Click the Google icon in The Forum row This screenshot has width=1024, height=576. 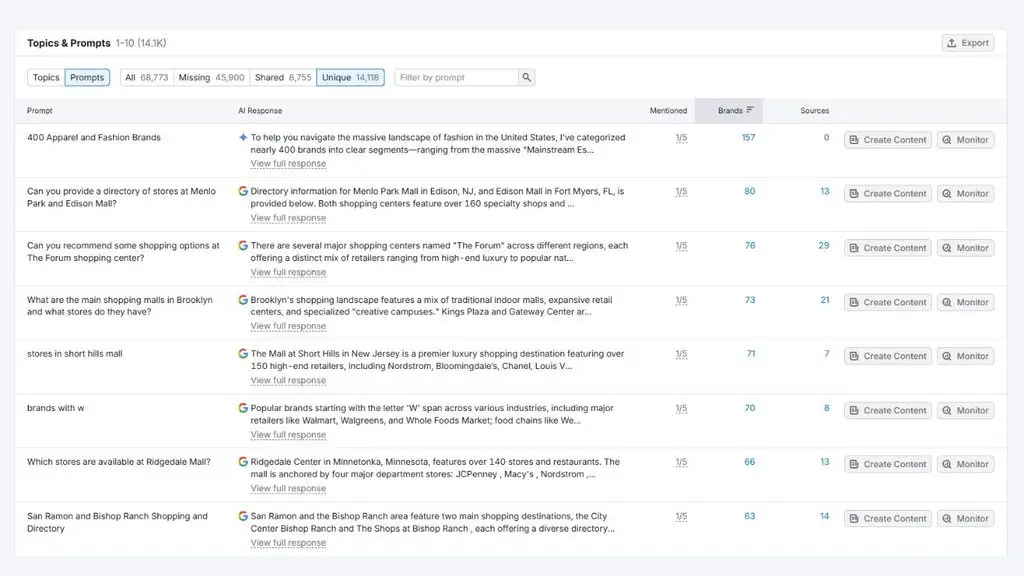[x=243, y=246]
